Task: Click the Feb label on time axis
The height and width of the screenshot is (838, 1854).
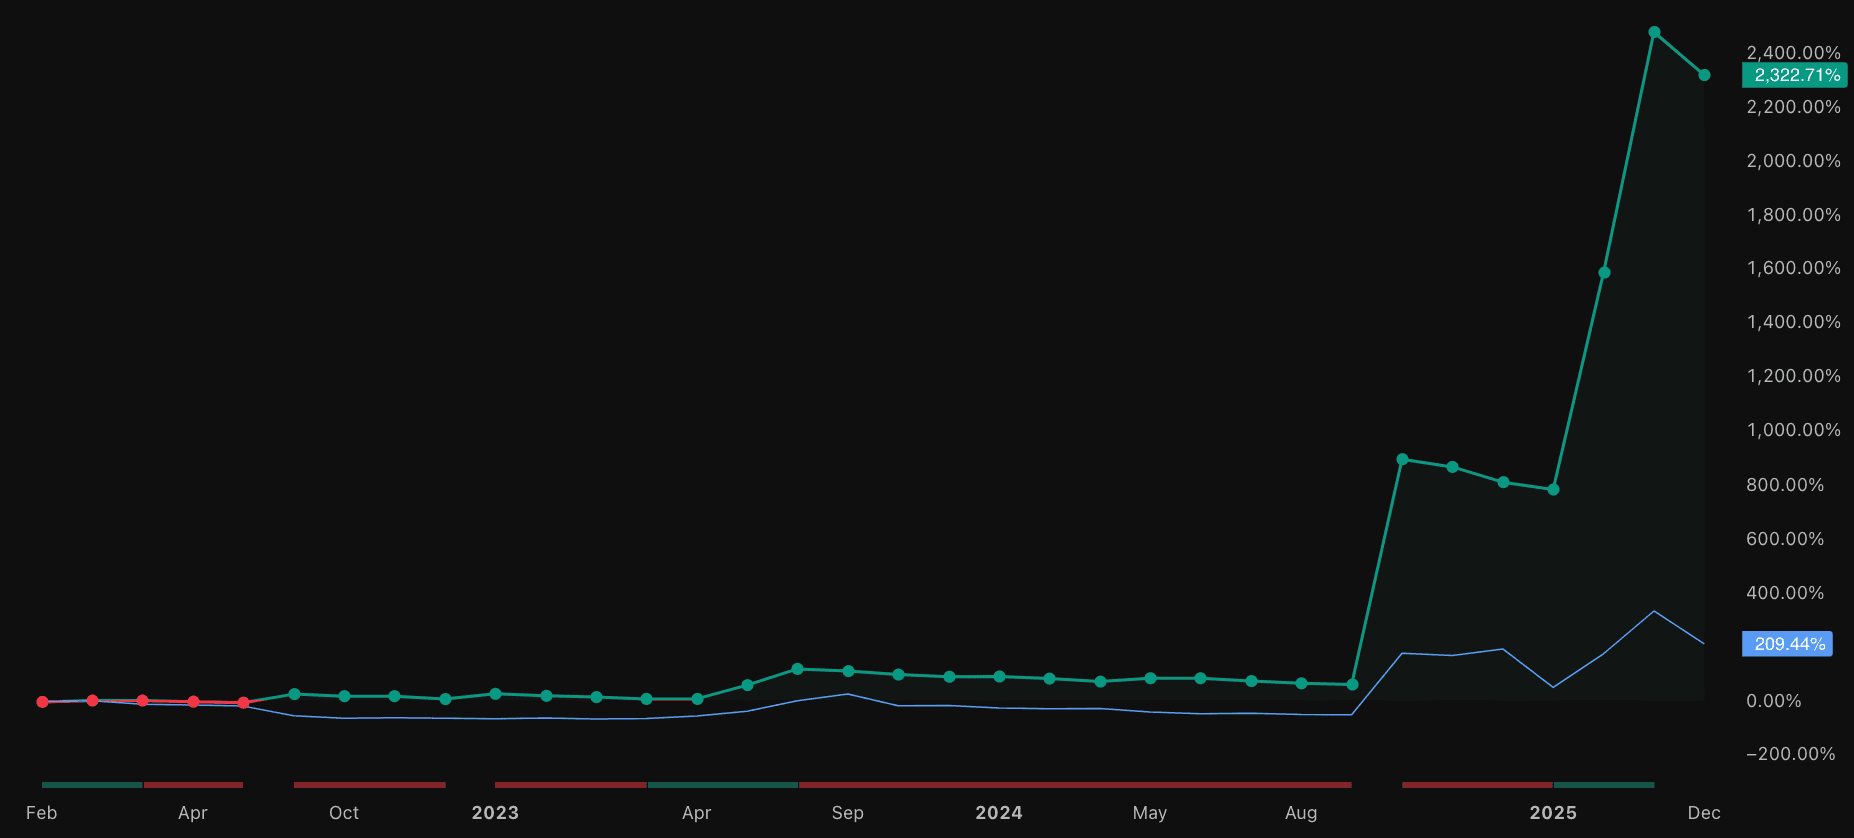Action: click(x=42, y=813)
